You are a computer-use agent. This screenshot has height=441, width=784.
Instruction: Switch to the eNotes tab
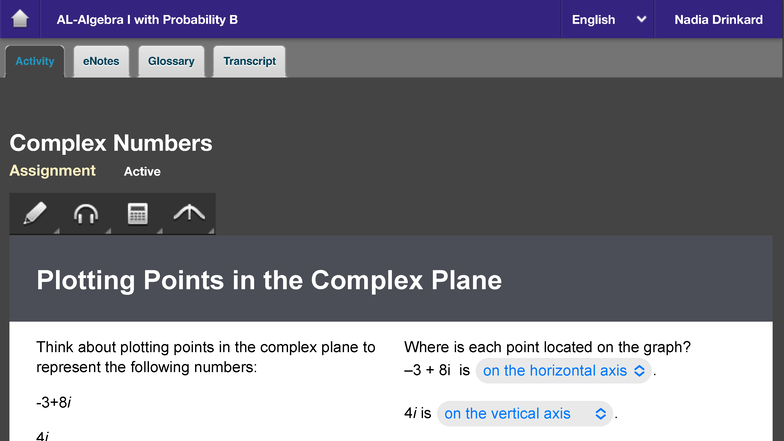pyautogui.click(x=101, y=61)
